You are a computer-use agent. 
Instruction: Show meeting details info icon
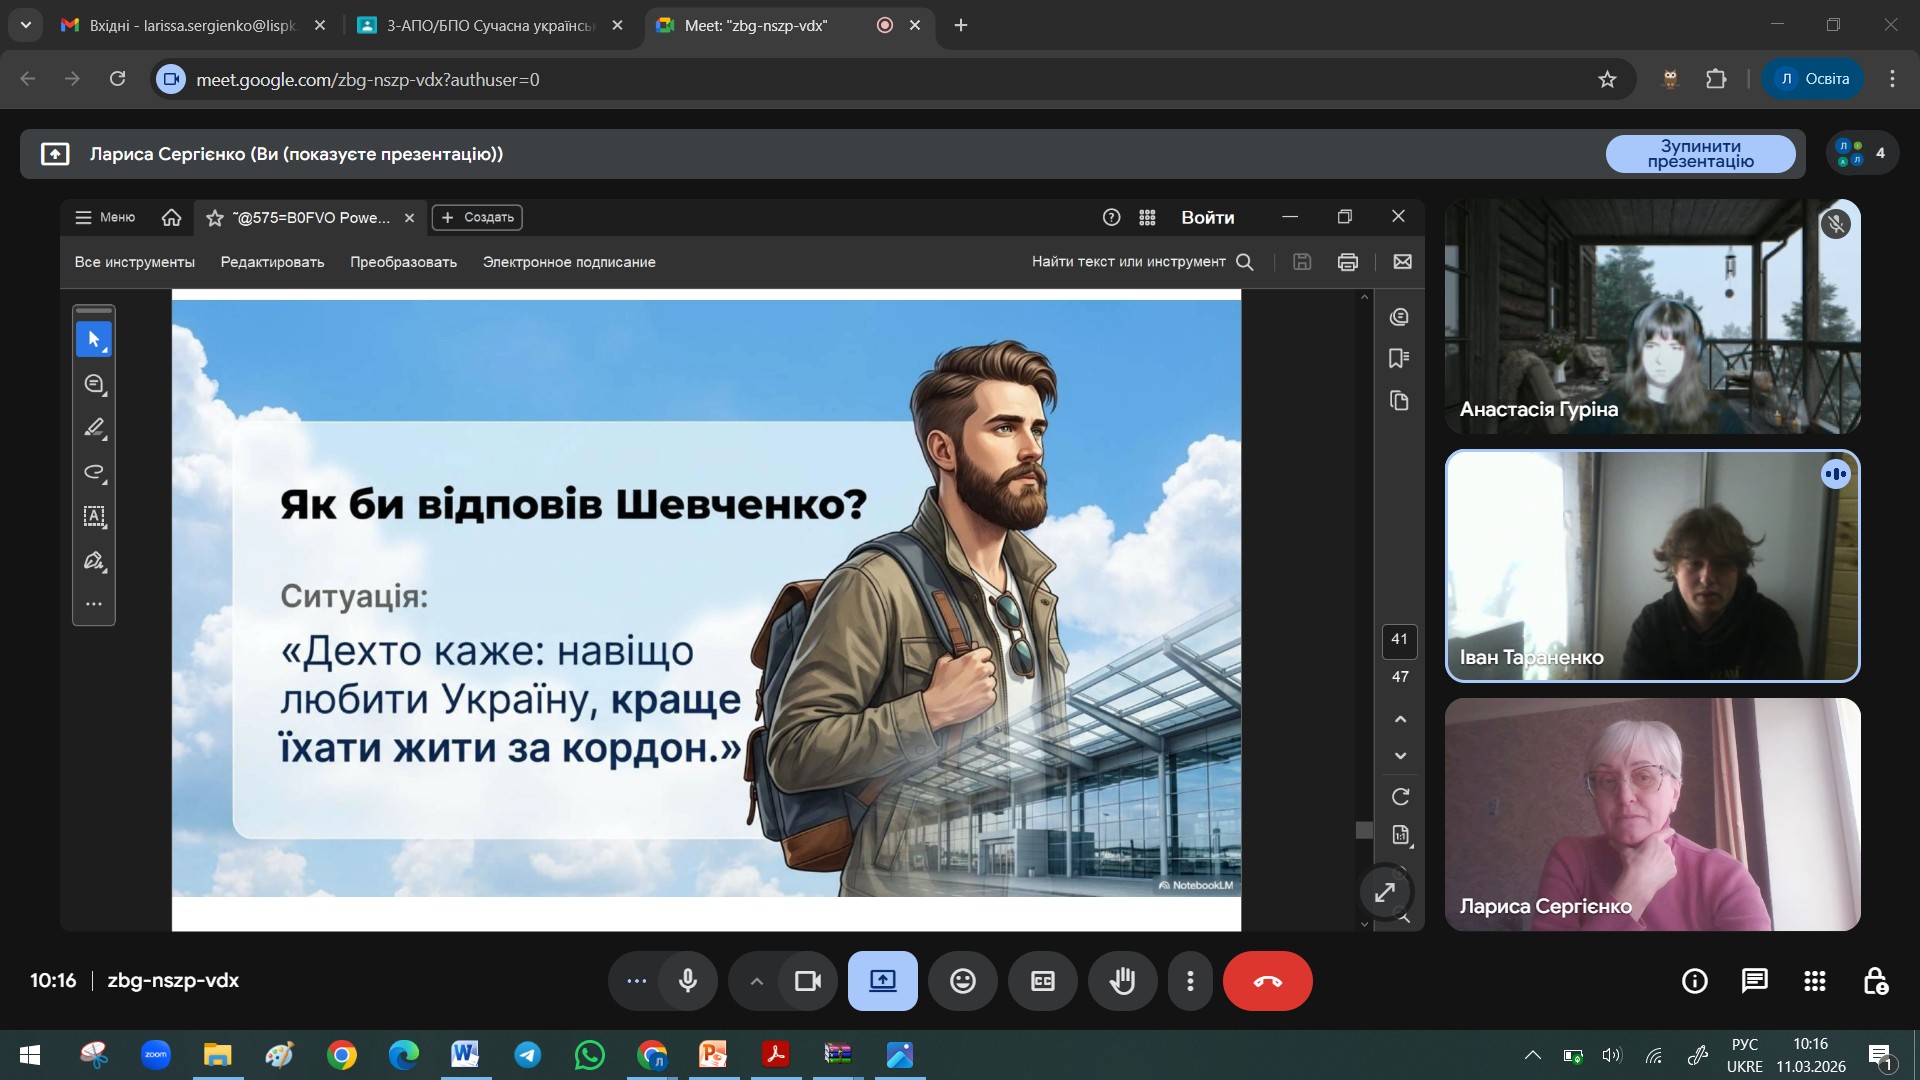pos(1694,981)
